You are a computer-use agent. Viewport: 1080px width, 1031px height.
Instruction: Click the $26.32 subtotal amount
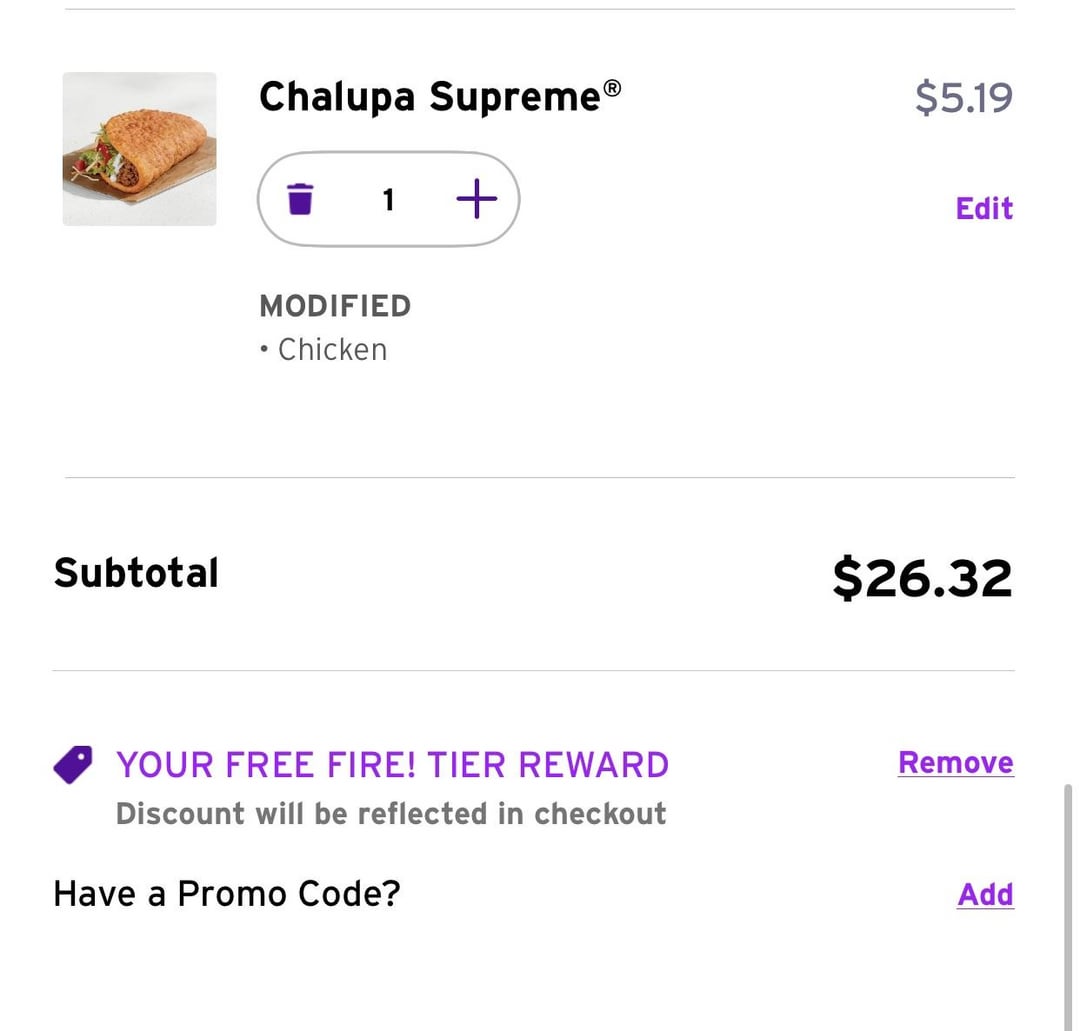click(922, 578)
